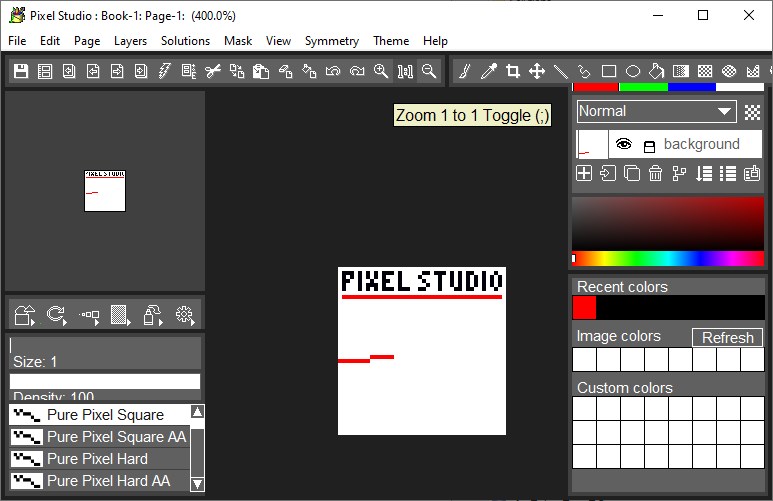Select the gradient fill tool
The width and height of the screenshot is (773, 501).
[681, 72]
